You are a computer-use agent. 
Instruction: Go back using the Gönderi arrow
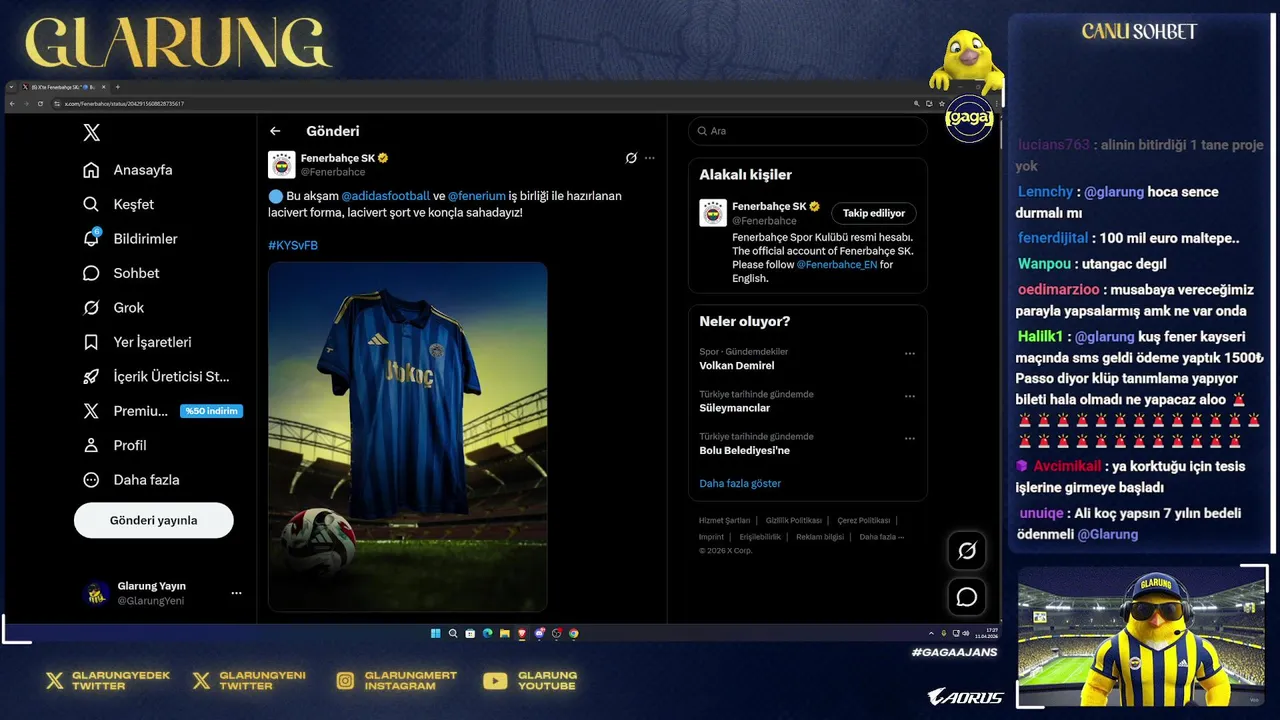pyautogui.click(x=275, y=131)
